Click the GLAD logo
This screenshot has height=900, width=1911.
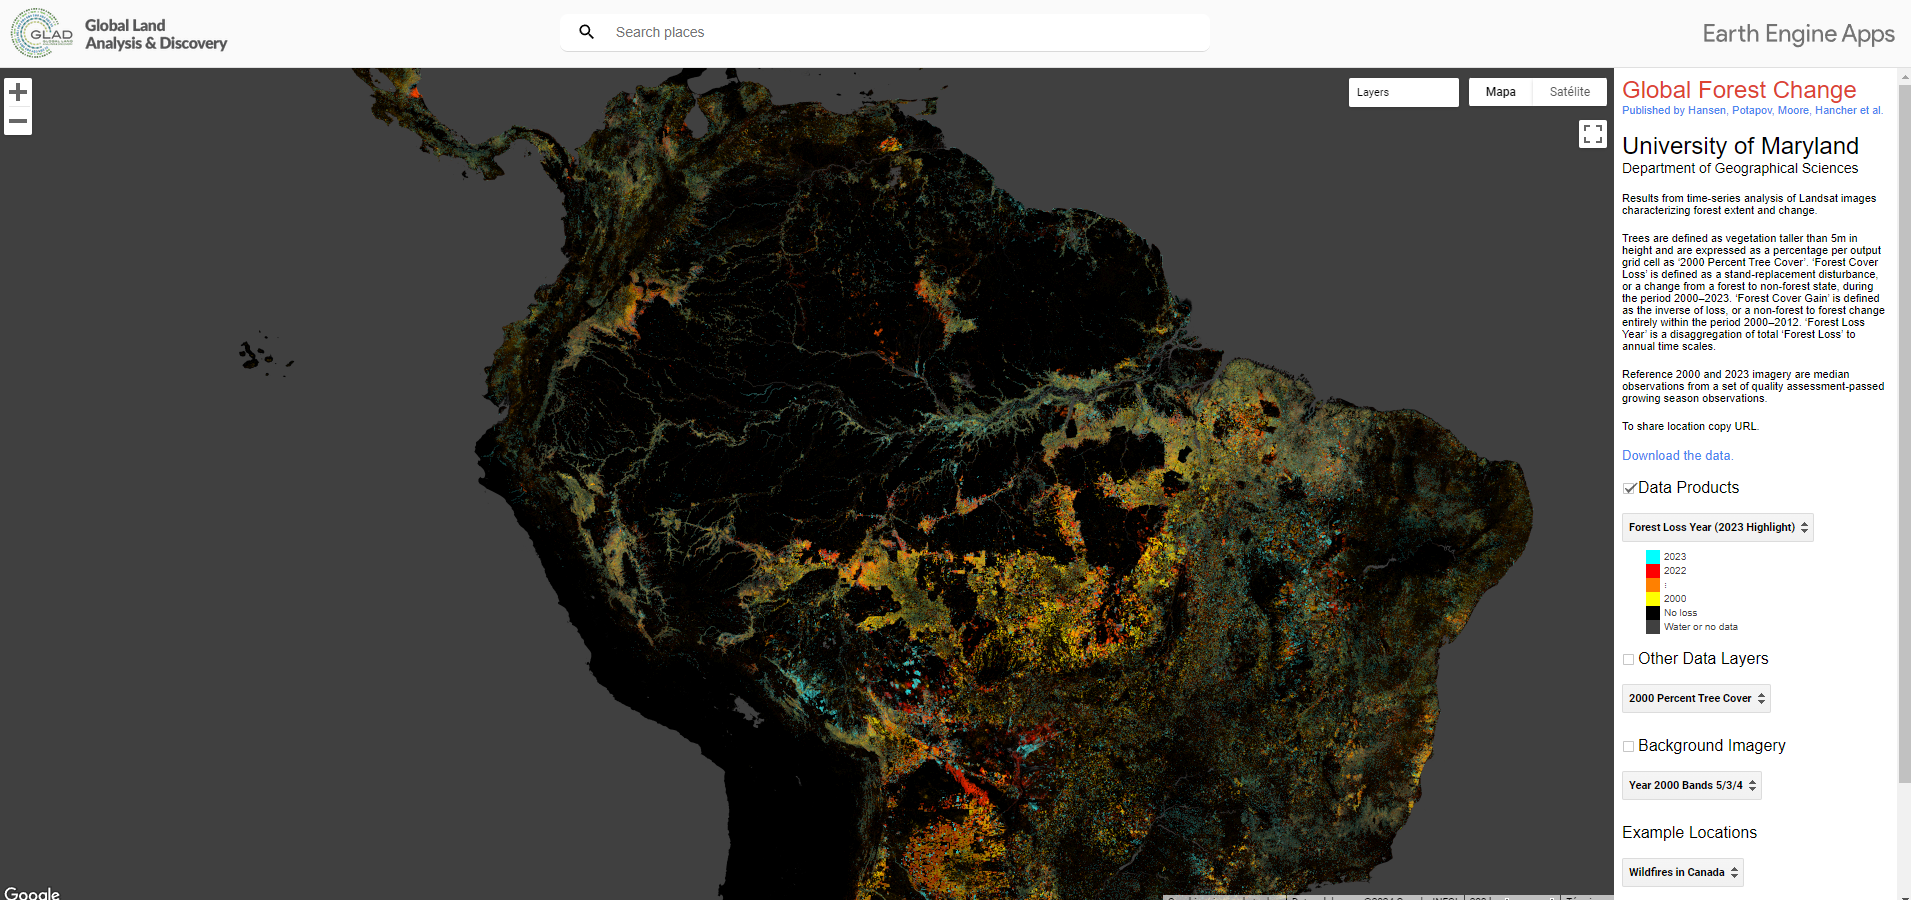click(x=42, y=33)
